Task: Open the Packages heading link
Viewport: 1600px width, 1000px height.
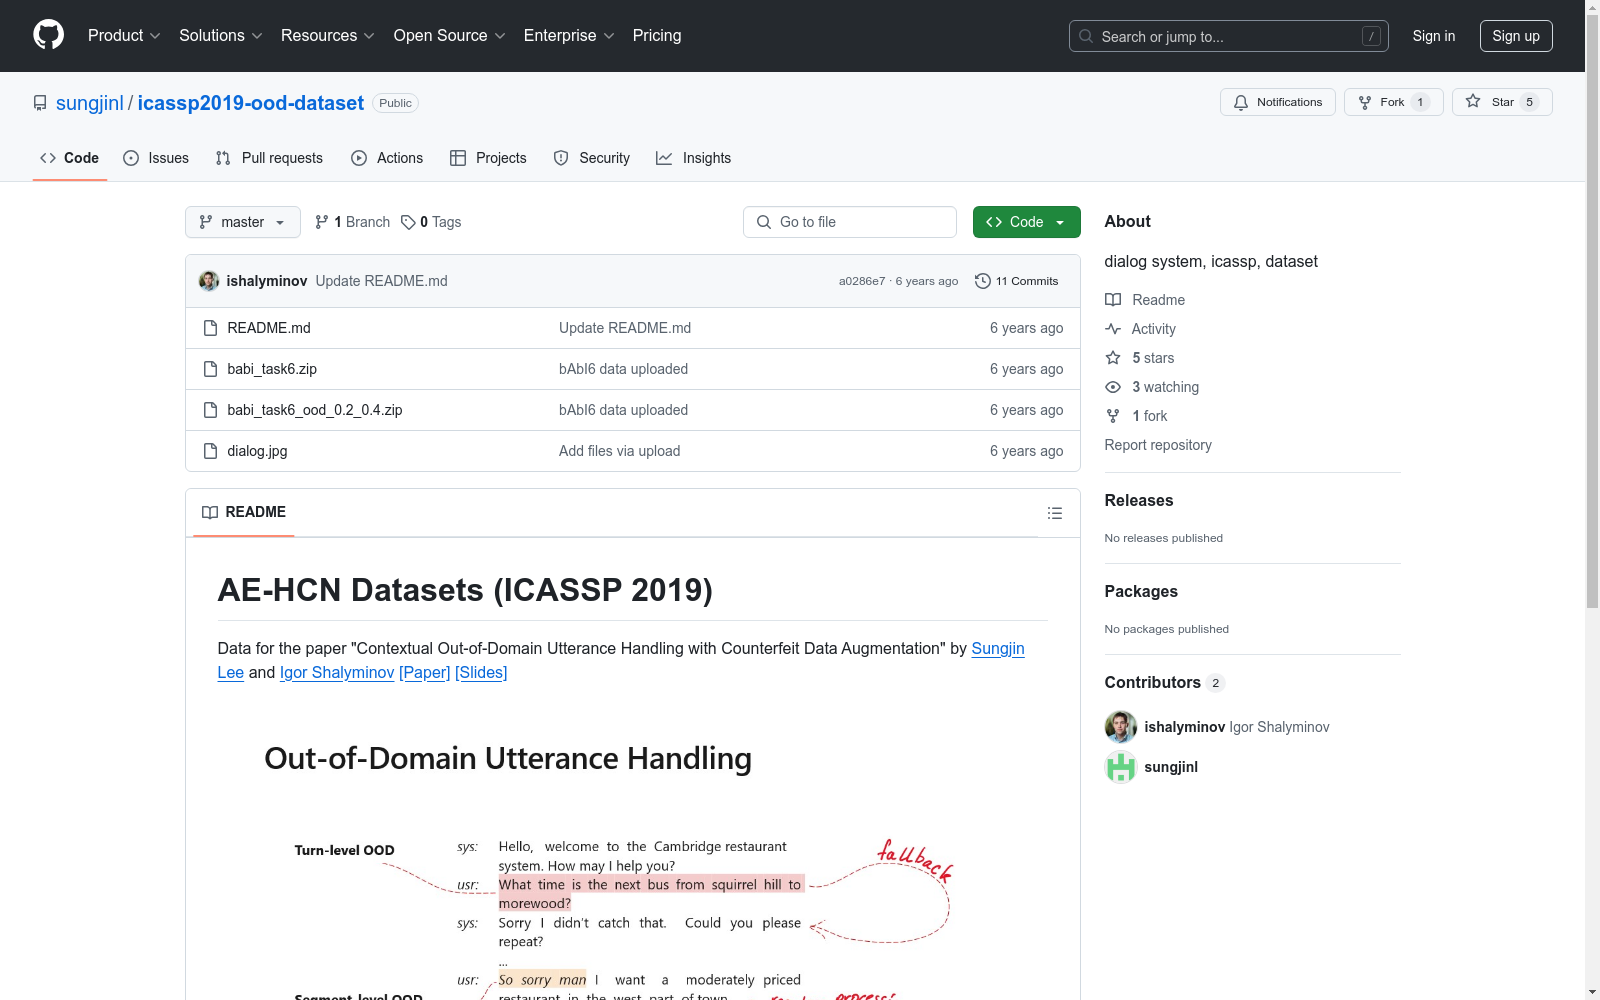Action: pos(1141,591)
